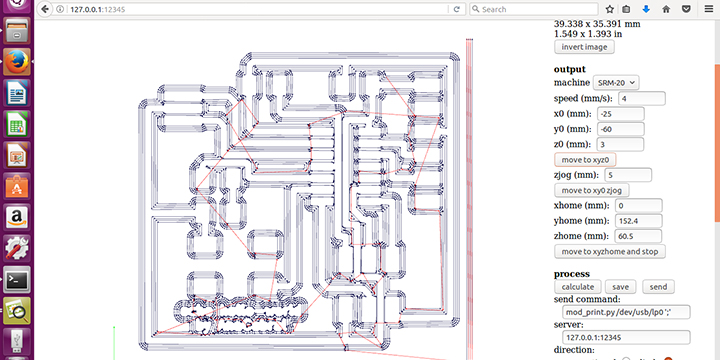720x360 pixels.
Task: Click the 'output' section heading
Action: (570, 69)
